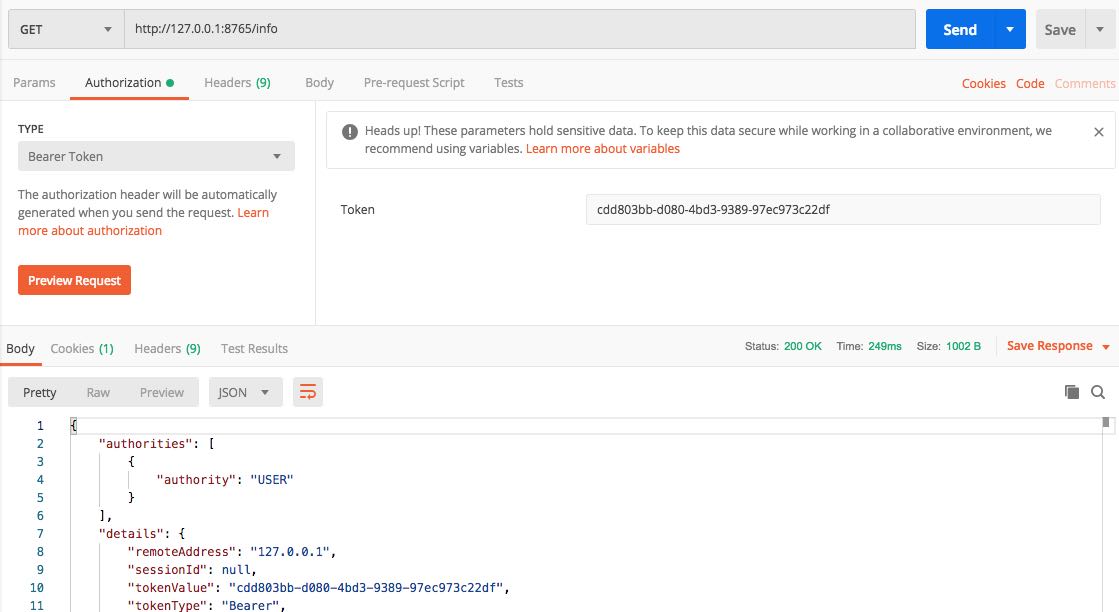Open the GET method dropdown
The width and height of the screenshot is (1119, 612).
click(x=66, y=29)
